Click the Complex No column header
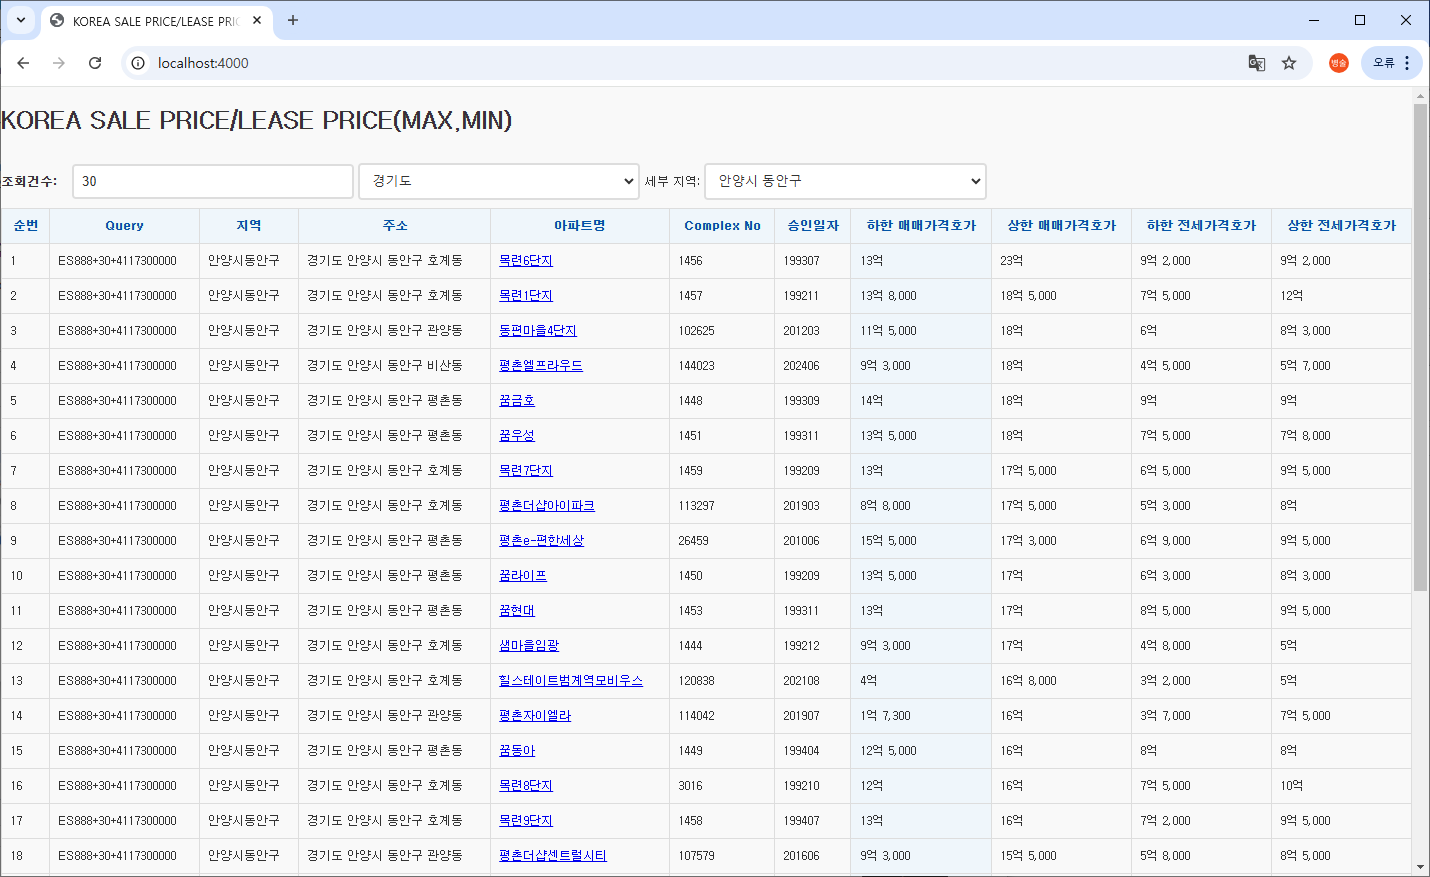The image size is (1430, 877). pyautogui.click(x=722, y=226)
